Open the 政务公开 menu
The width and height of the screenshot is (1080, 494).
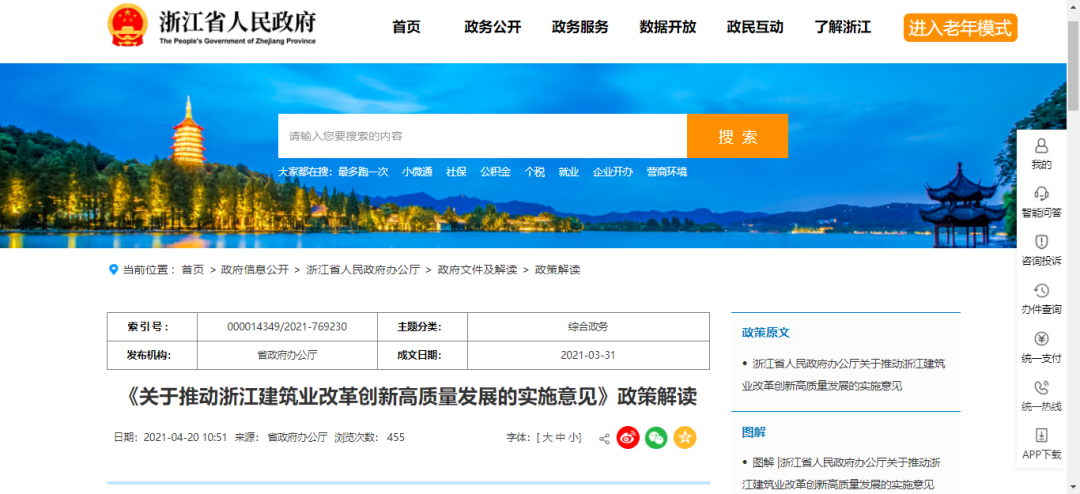click(492, 27)
